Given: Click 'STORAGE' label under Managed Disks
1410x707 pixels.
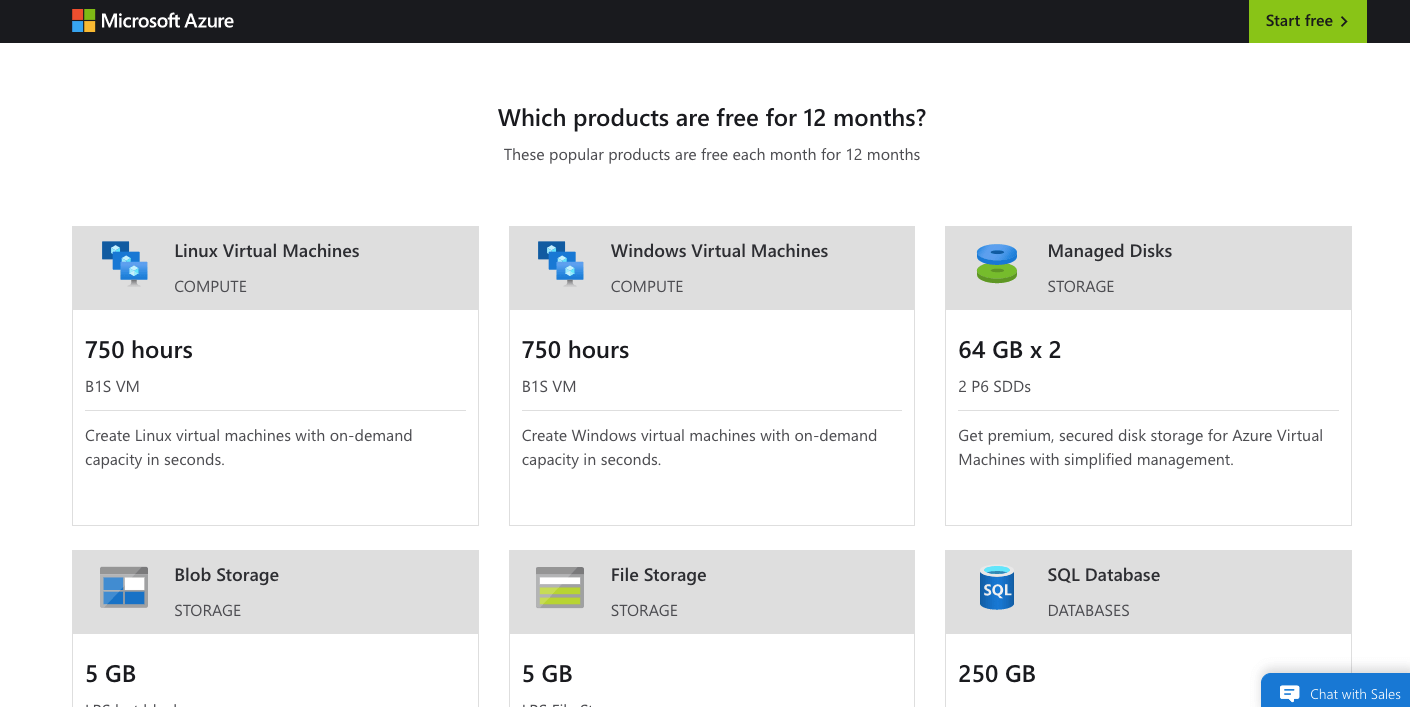Looking at the screenshot, I should (x=1081, y=286).
